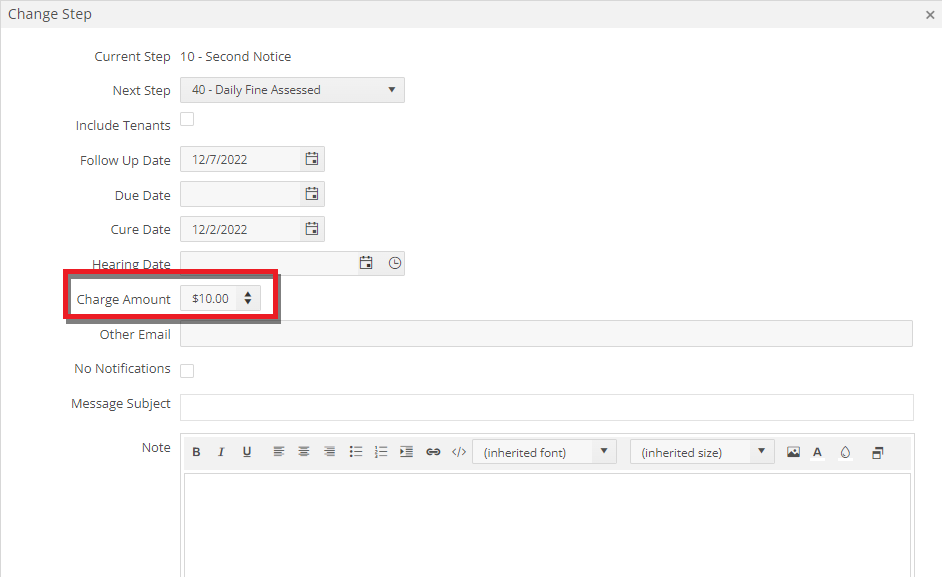Image resolution: width=942 pixels, height=577 pixels.
Task: Check the No Notifications checkbox
Action: tap(187, 371)
